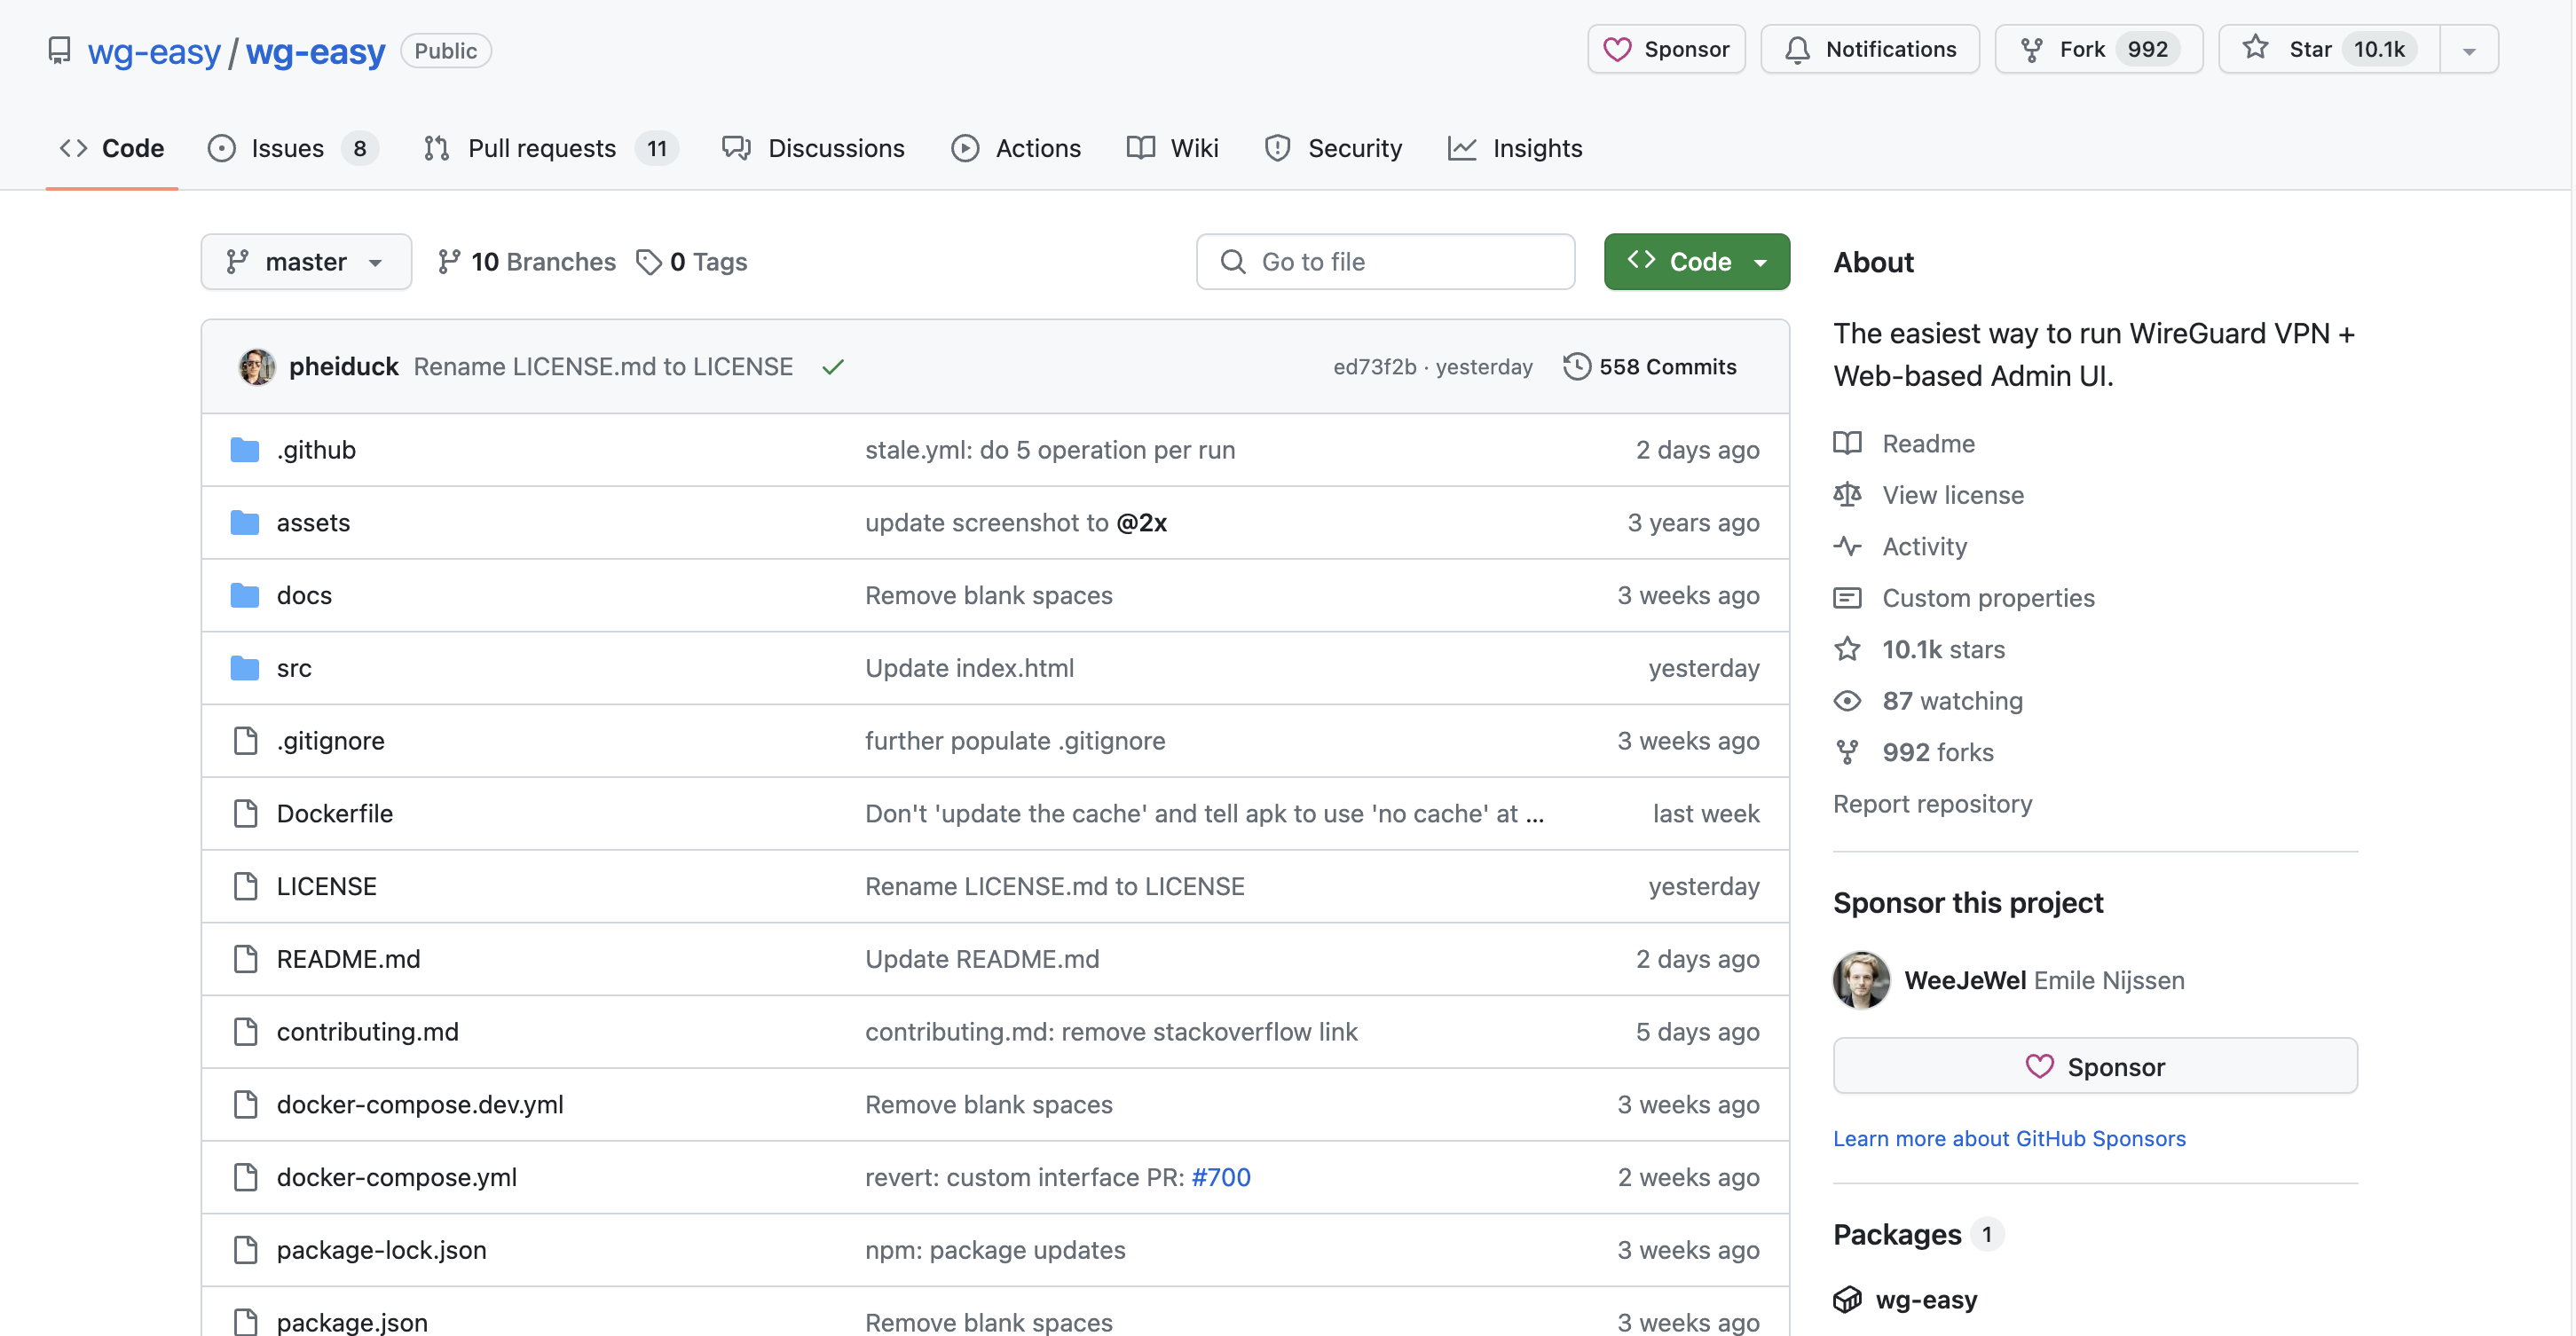This screenshot has width=2576, height=1336.
Task: Click the wg-easy package cube icon
Action: coord(1847,1299)
